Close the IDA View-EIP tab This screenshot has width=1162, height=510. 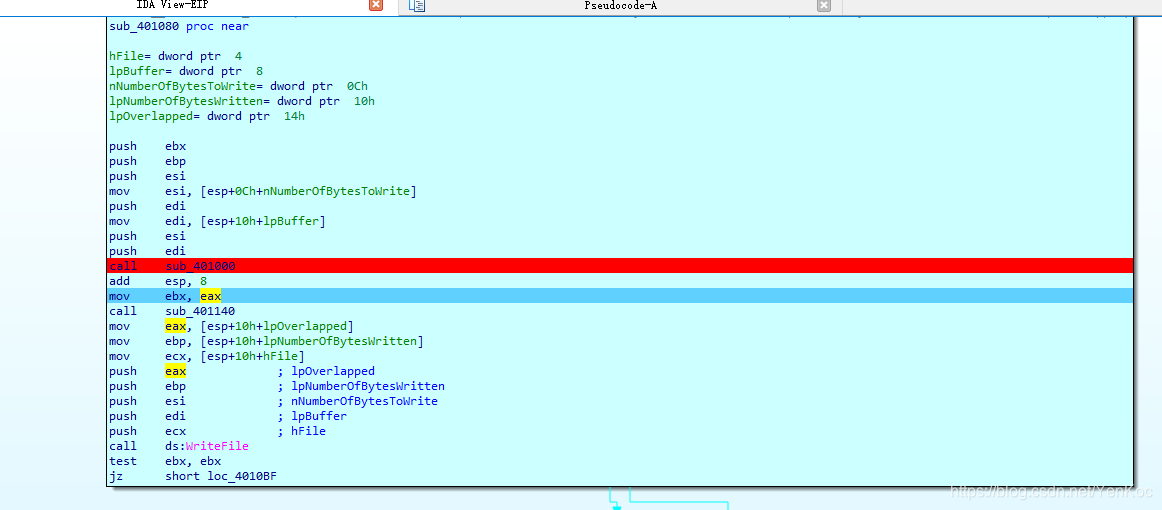point(376,5)
